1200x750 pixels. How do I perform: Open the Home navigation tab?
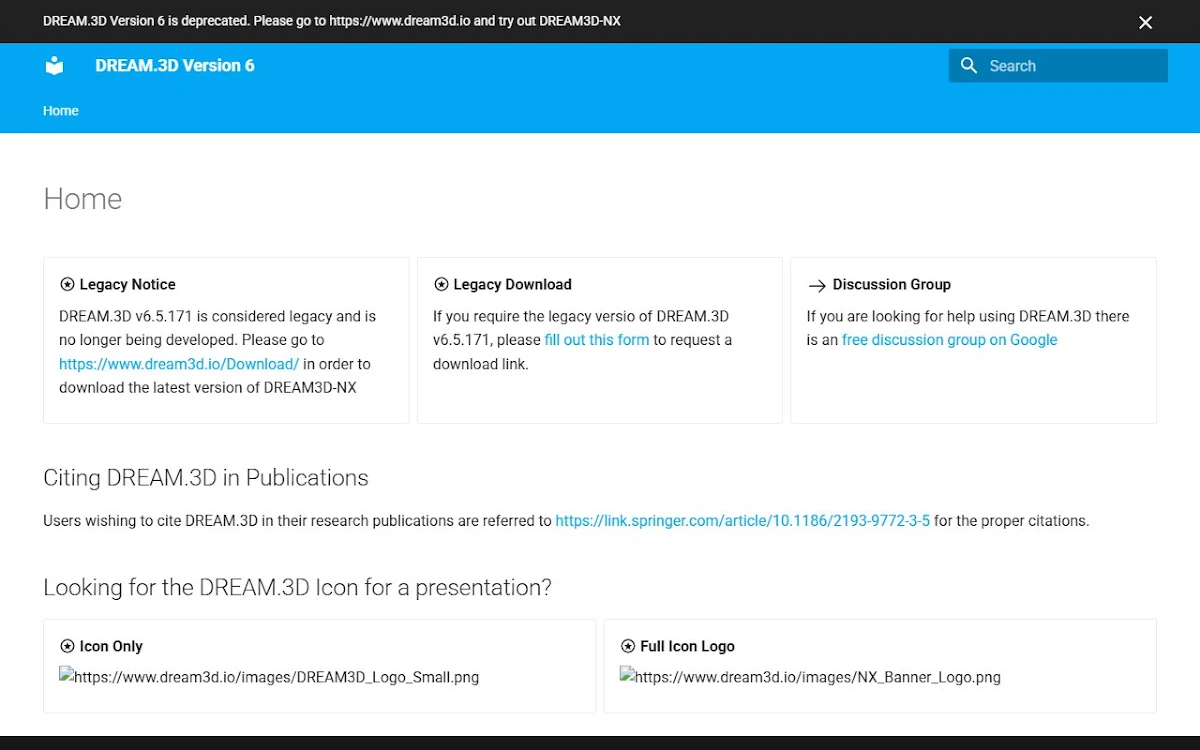click(61, 111)
